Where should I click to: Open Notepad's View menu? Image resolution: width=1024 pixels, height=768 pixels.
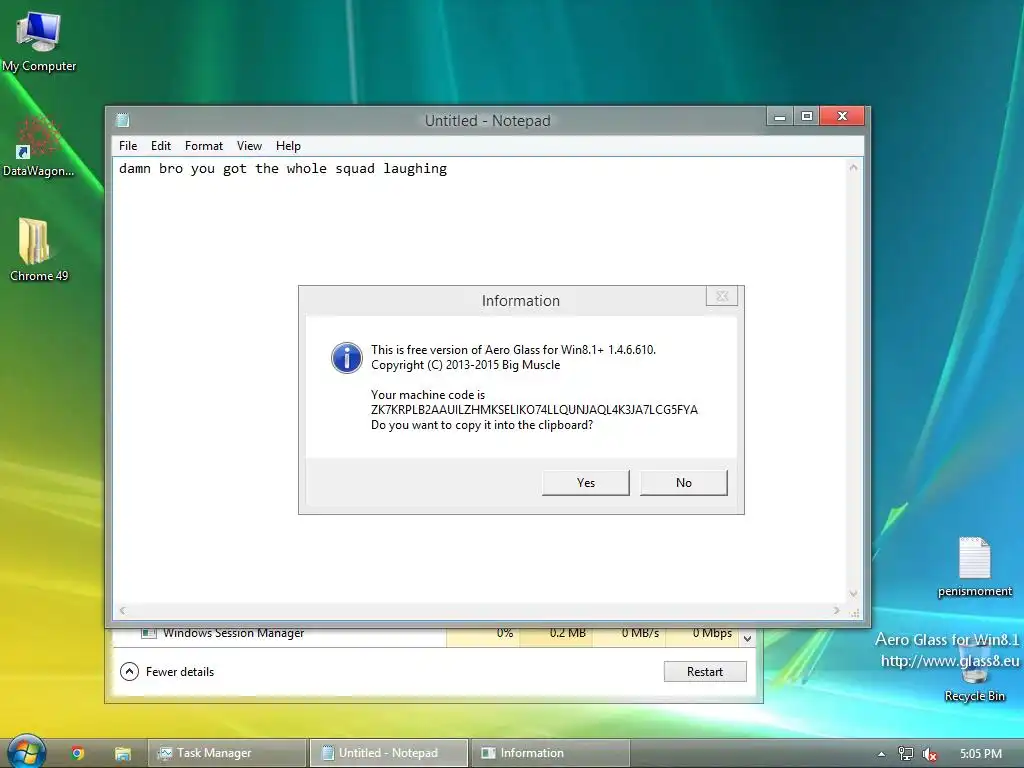point(249,146)
